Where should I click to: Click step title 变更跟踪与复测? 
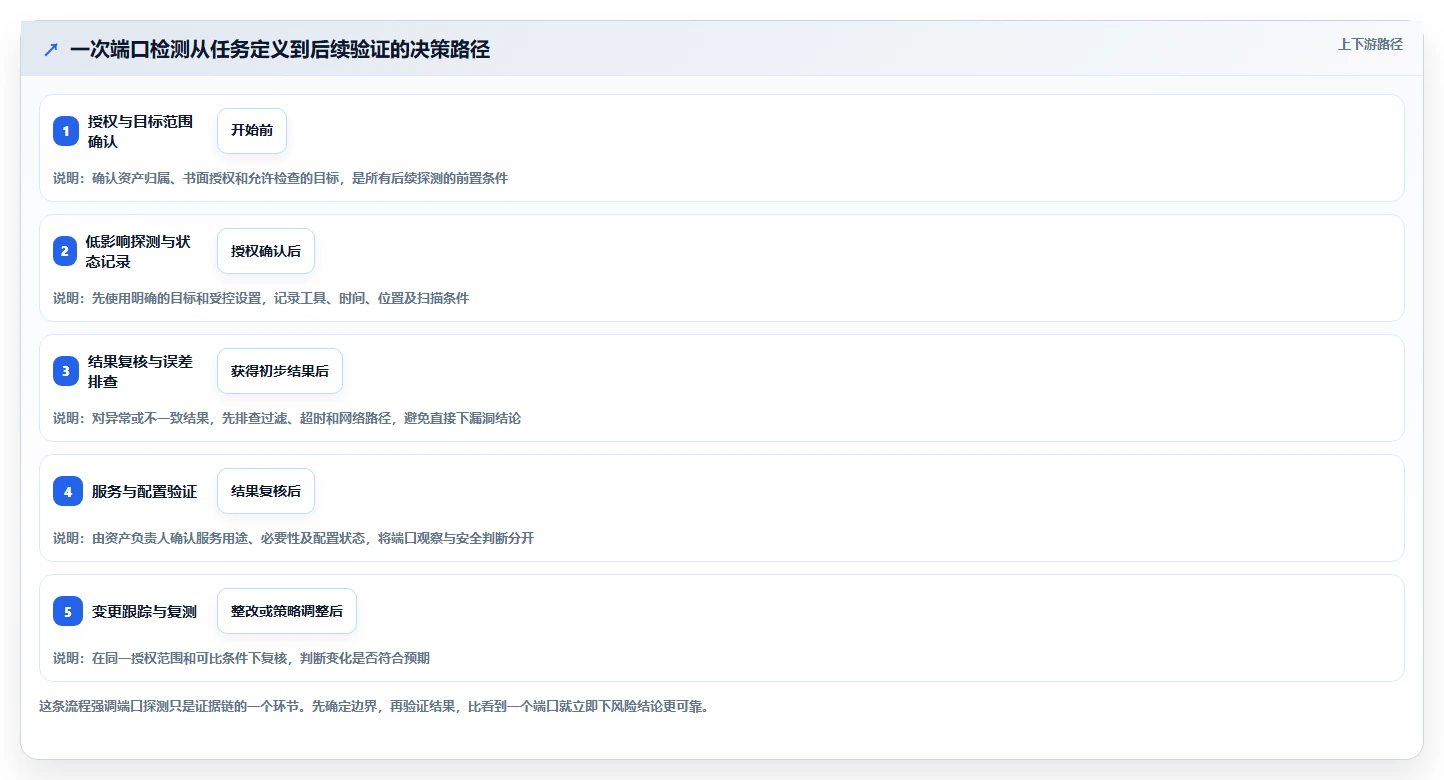(x=144, y=611)
